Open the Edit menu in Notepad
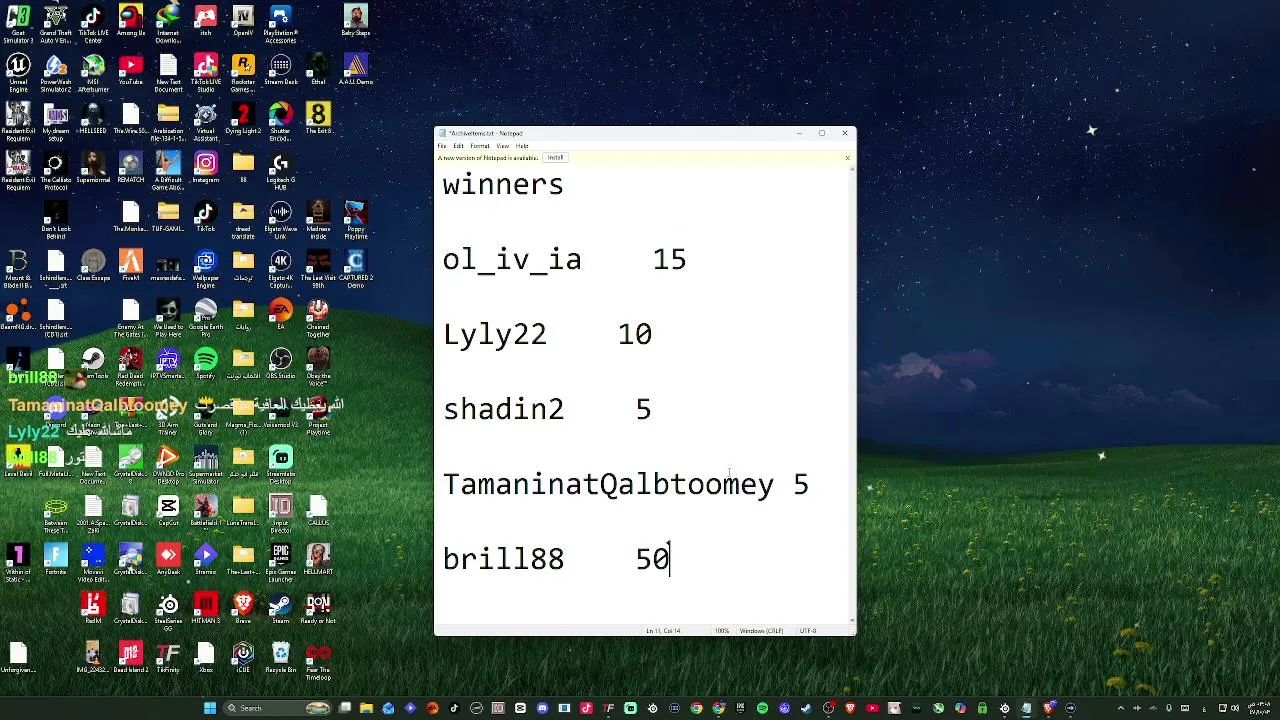Screen dimensions: 1280x720 (x=458, y=146)
